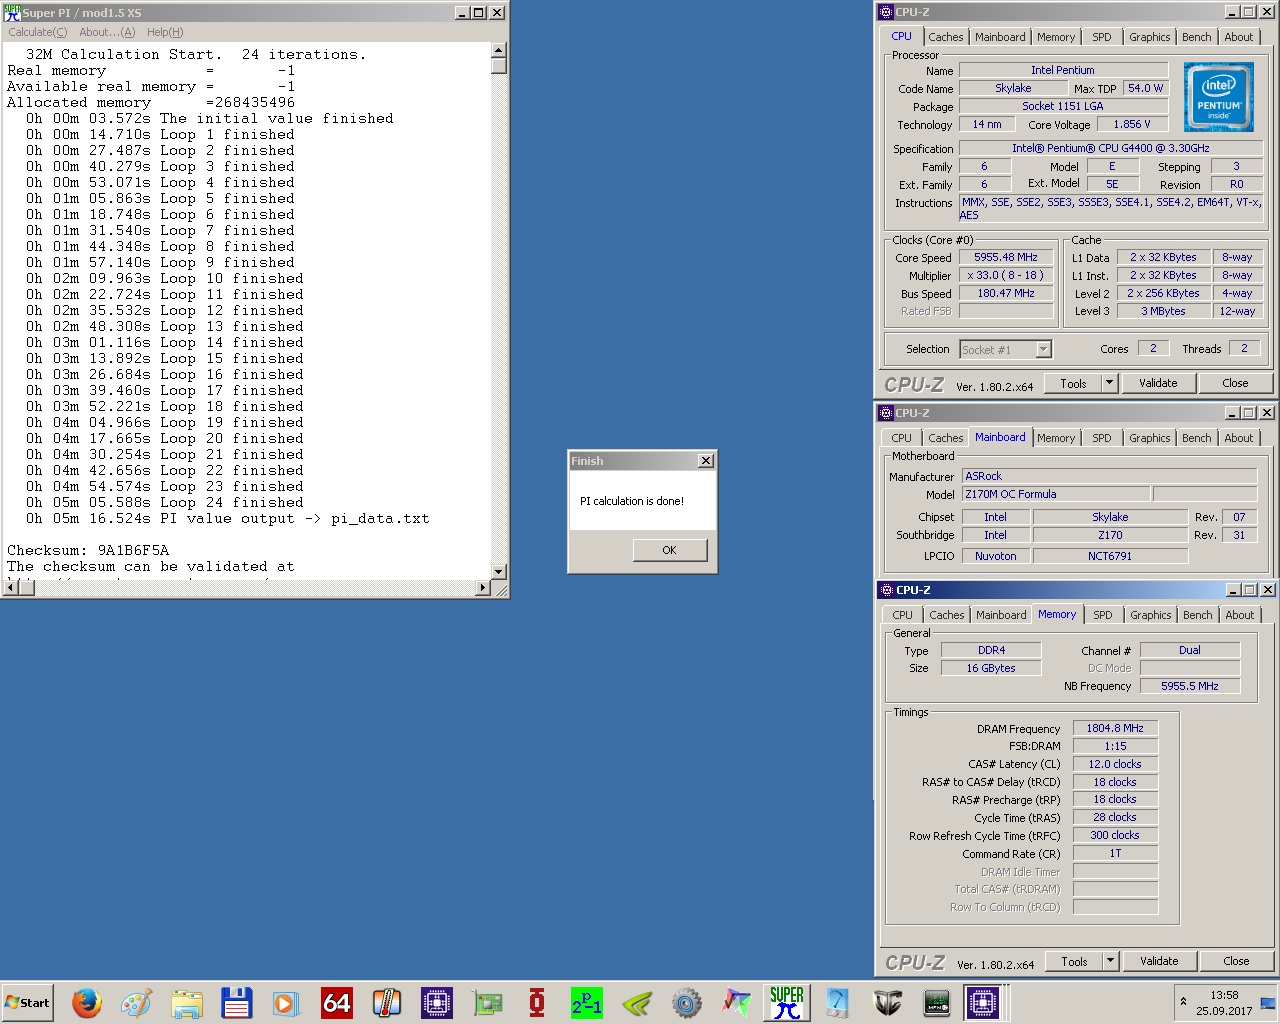Open the About menu in Super PI
1280x1024 pixels.
(107, 32)
